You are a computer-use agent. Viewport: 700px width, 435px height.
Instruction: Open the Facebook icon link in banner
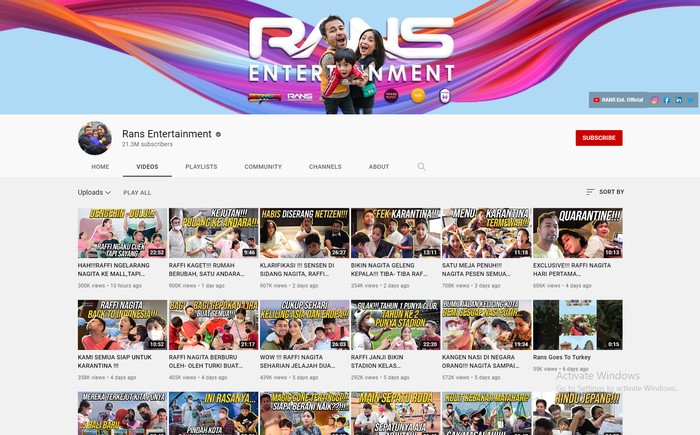pyautogui.click(x=667, y=100)
